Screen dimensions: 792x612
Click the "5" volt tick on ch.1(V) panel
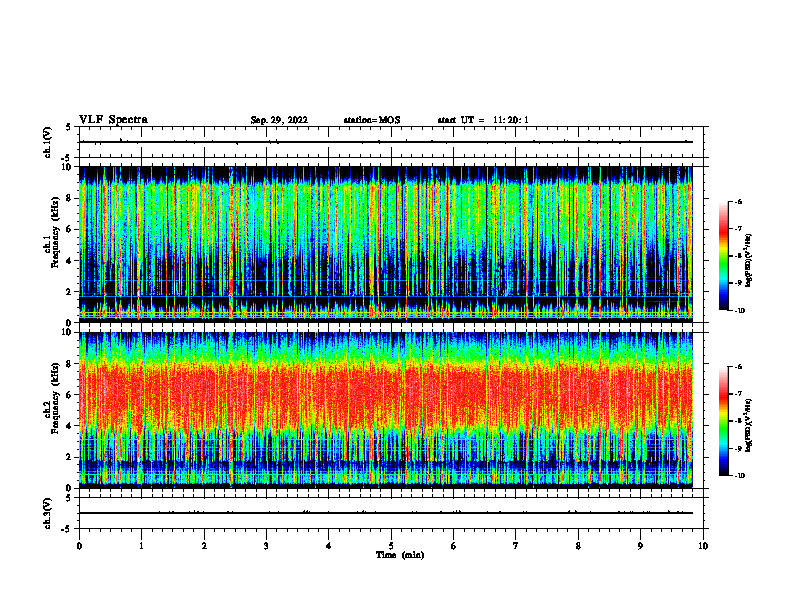pos(68,127)
